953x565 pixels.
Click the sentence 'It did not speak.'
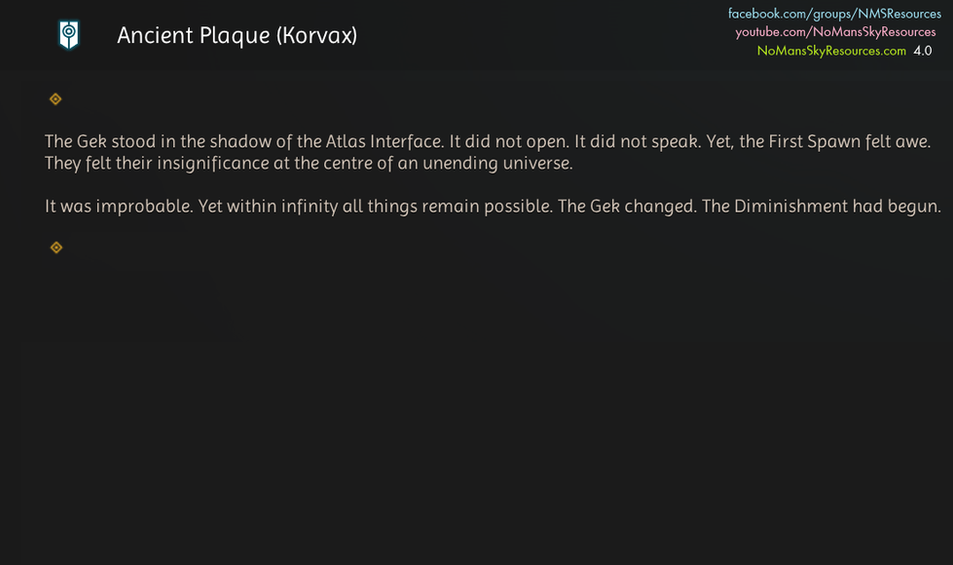(x=638, y=142)
